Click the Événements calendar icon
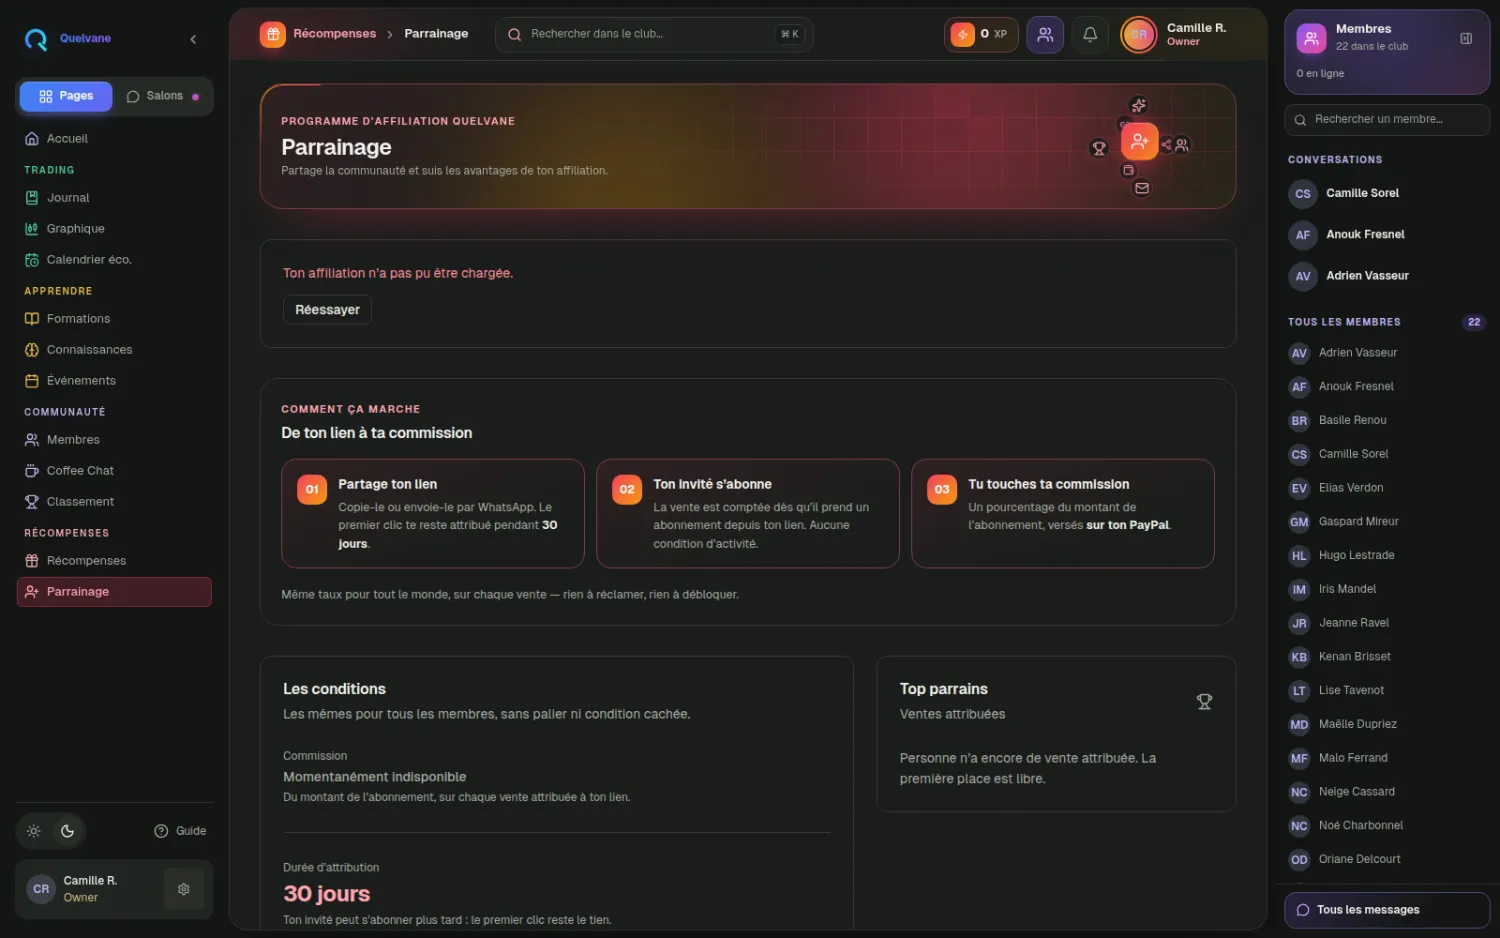 point(32,381)
